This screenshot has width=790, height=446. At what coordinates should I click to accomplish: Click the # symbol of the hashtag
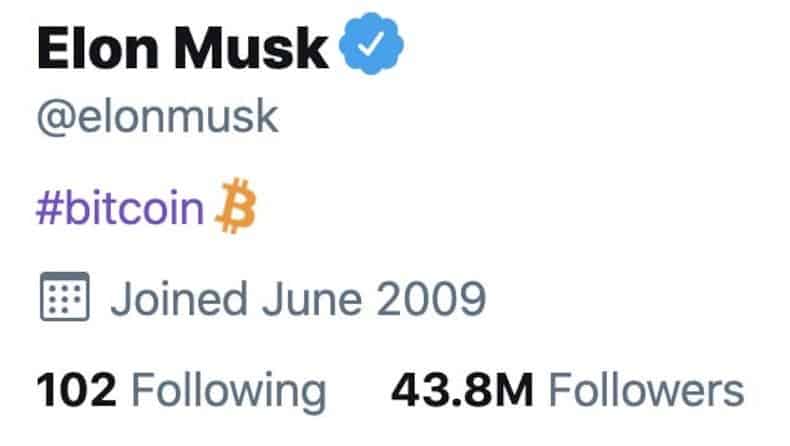[x=48, y=208]
